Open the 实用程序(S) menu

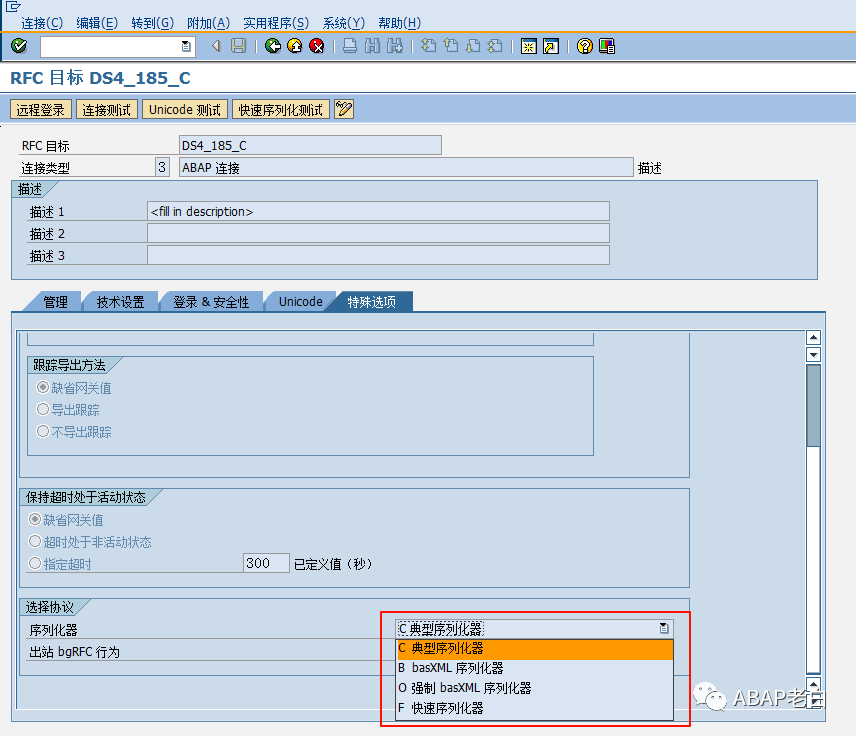276,23
